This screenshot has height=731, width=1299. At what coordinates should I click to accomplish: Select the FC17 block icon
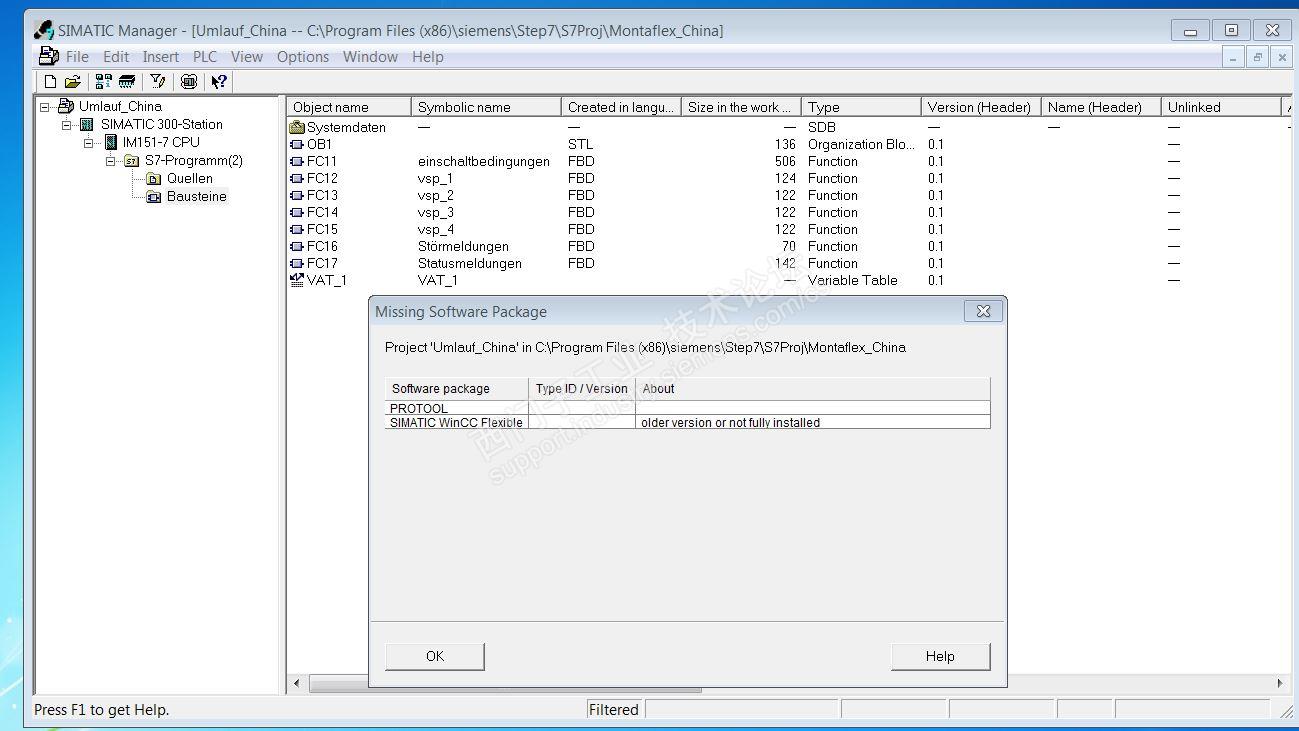(297, 263)
